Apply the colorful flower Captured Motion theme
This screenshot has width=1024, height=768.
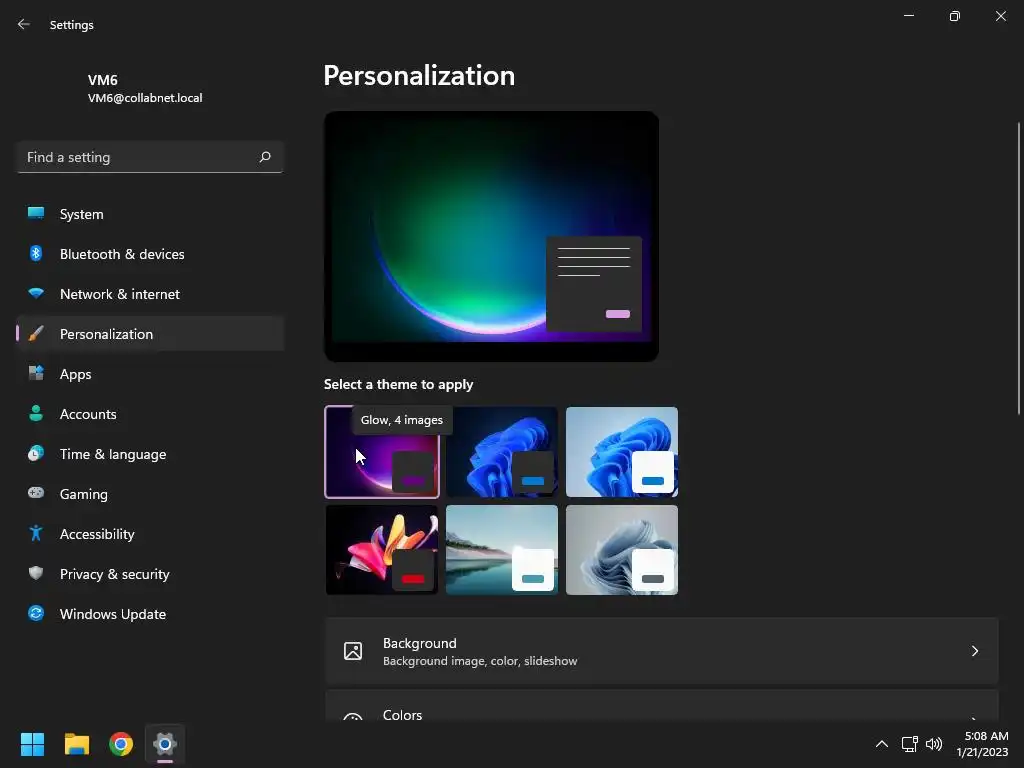point(382,550)
